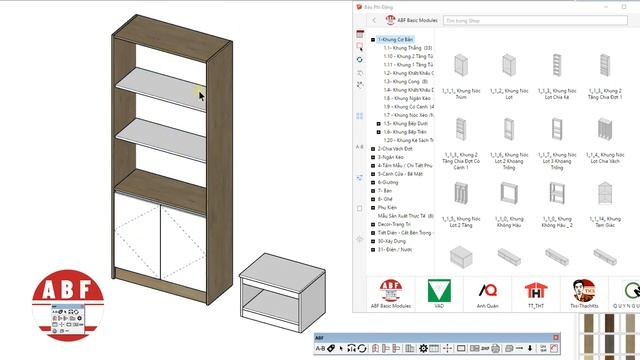The height and width of the screenshot is (360, 640).
Task: Toggle the square checkbox icon in shop sidebar
Action: click(360, 208)
